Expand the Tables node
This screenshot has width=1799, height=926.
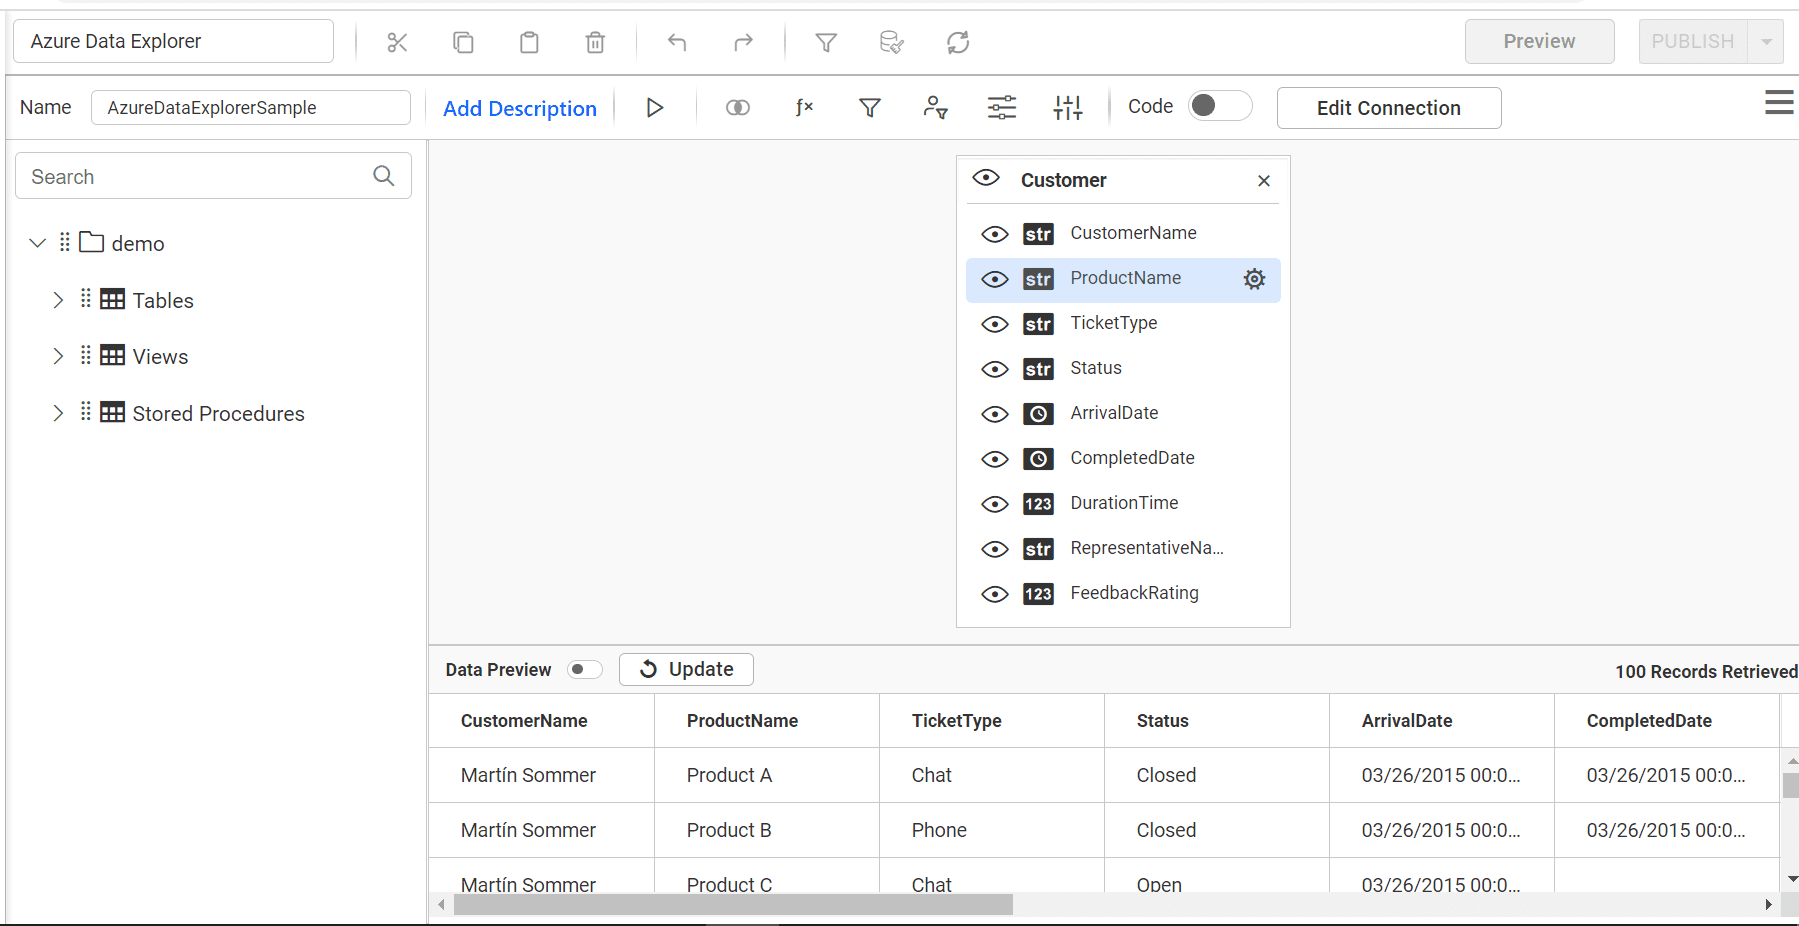coord(58,300)
